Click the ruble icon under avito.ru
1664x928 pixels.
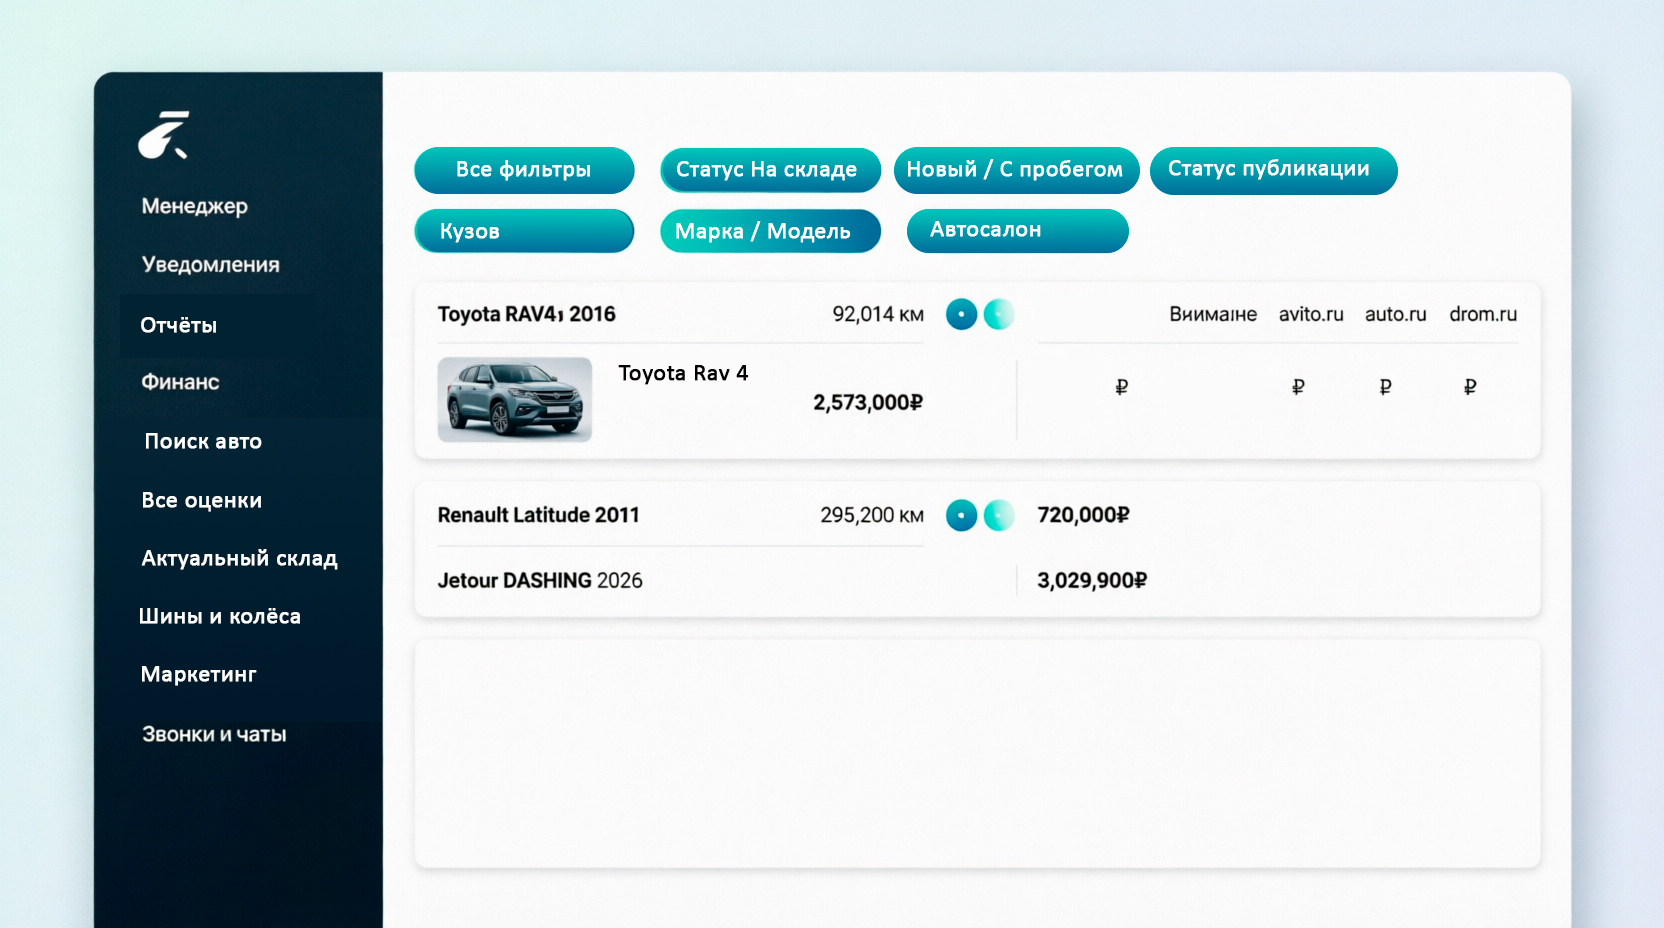pos(1298,387)
